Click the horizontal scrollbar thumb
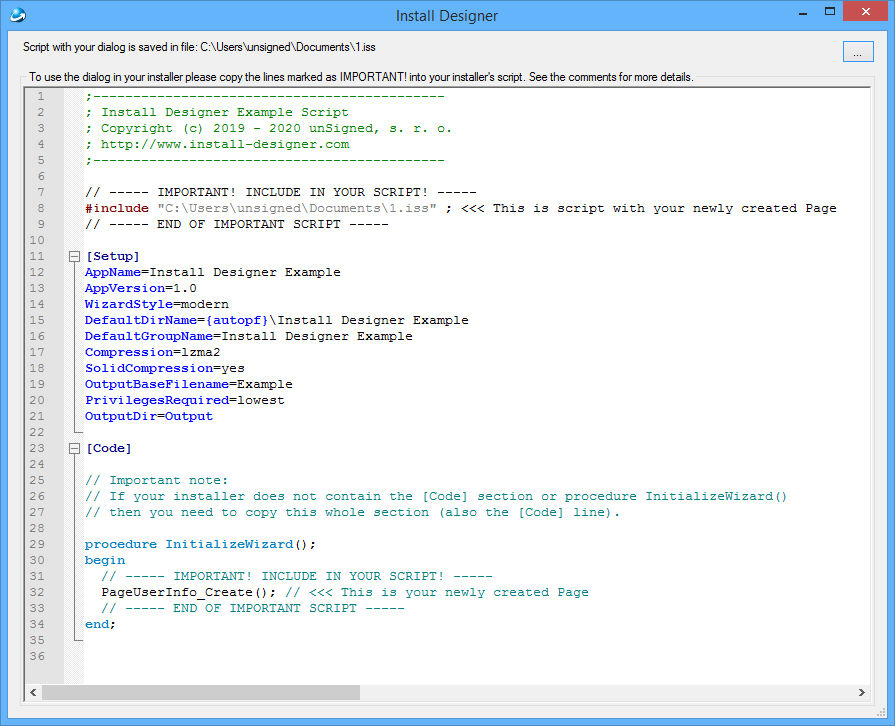Image resolution: width=895 pixels, height=726 pixels. pyautogui.click(x=201, y=692)
